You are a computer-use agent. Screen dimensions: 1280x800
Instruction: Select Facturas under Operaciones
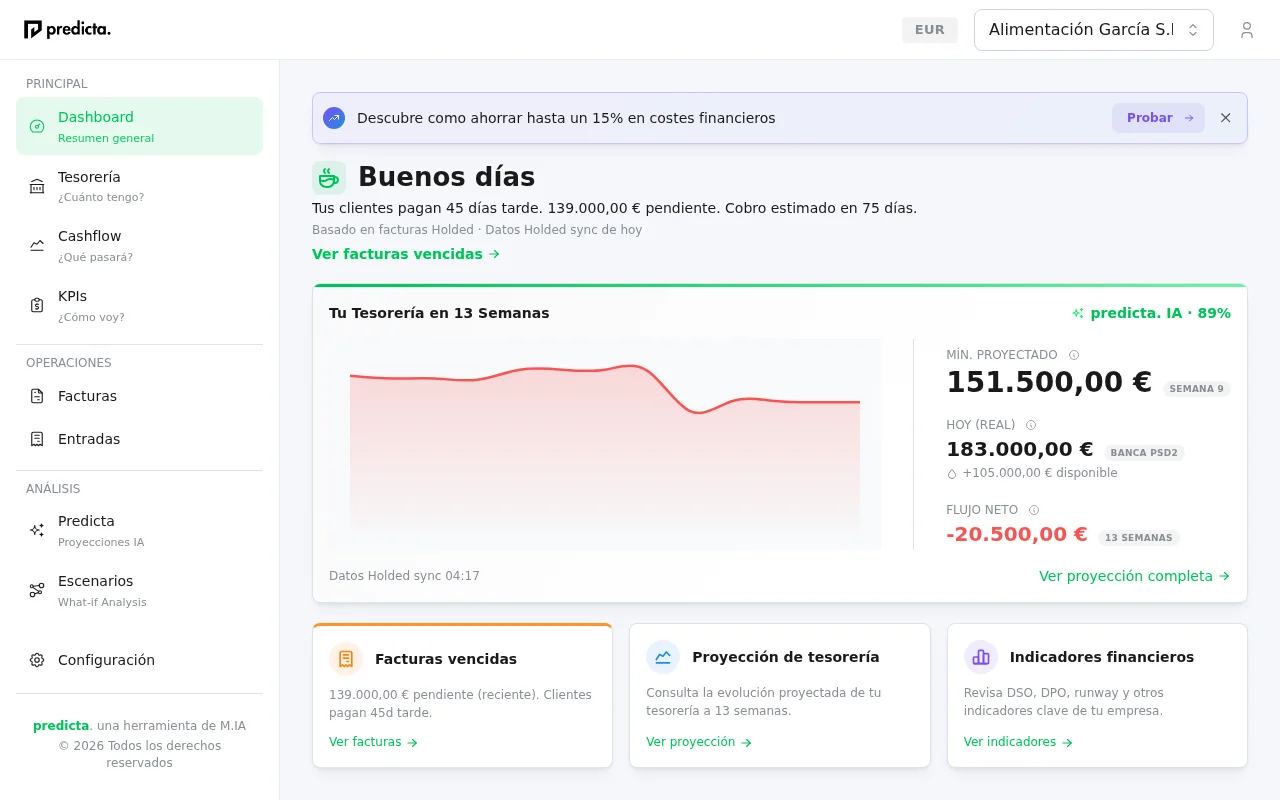click(x=87, y=396)
